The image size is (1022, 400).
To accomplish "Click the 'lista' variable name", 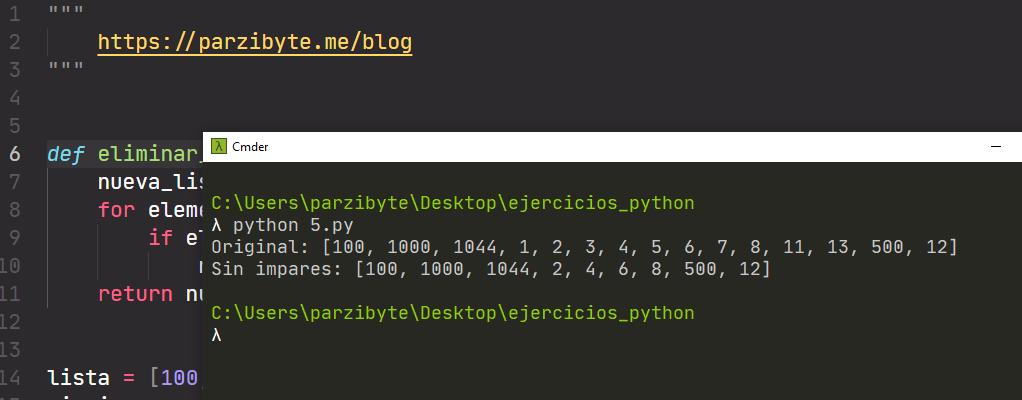I will pyautogui.click(x=78, y=379).
